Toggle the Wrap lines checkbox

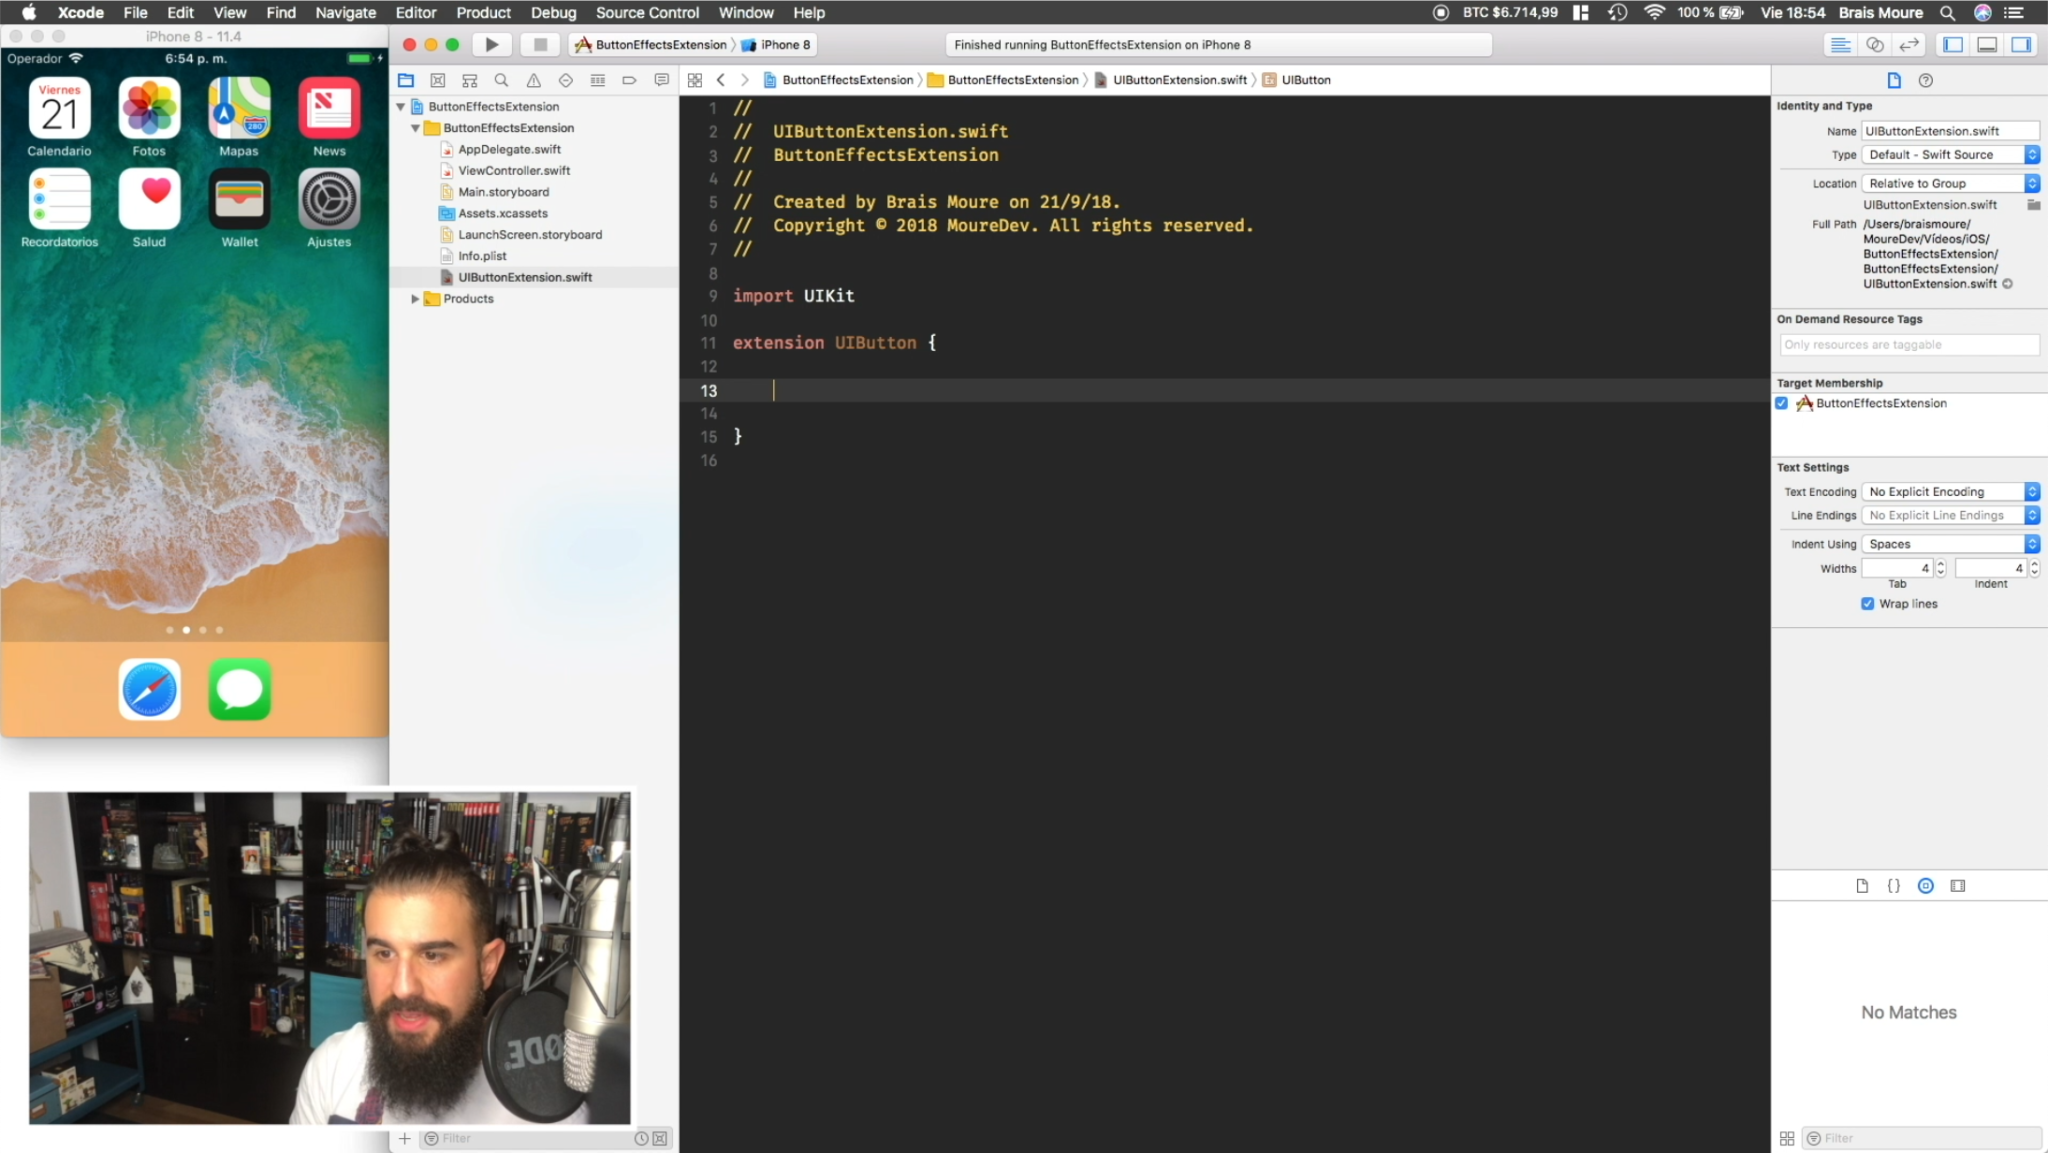click(x=1867, y=604)
